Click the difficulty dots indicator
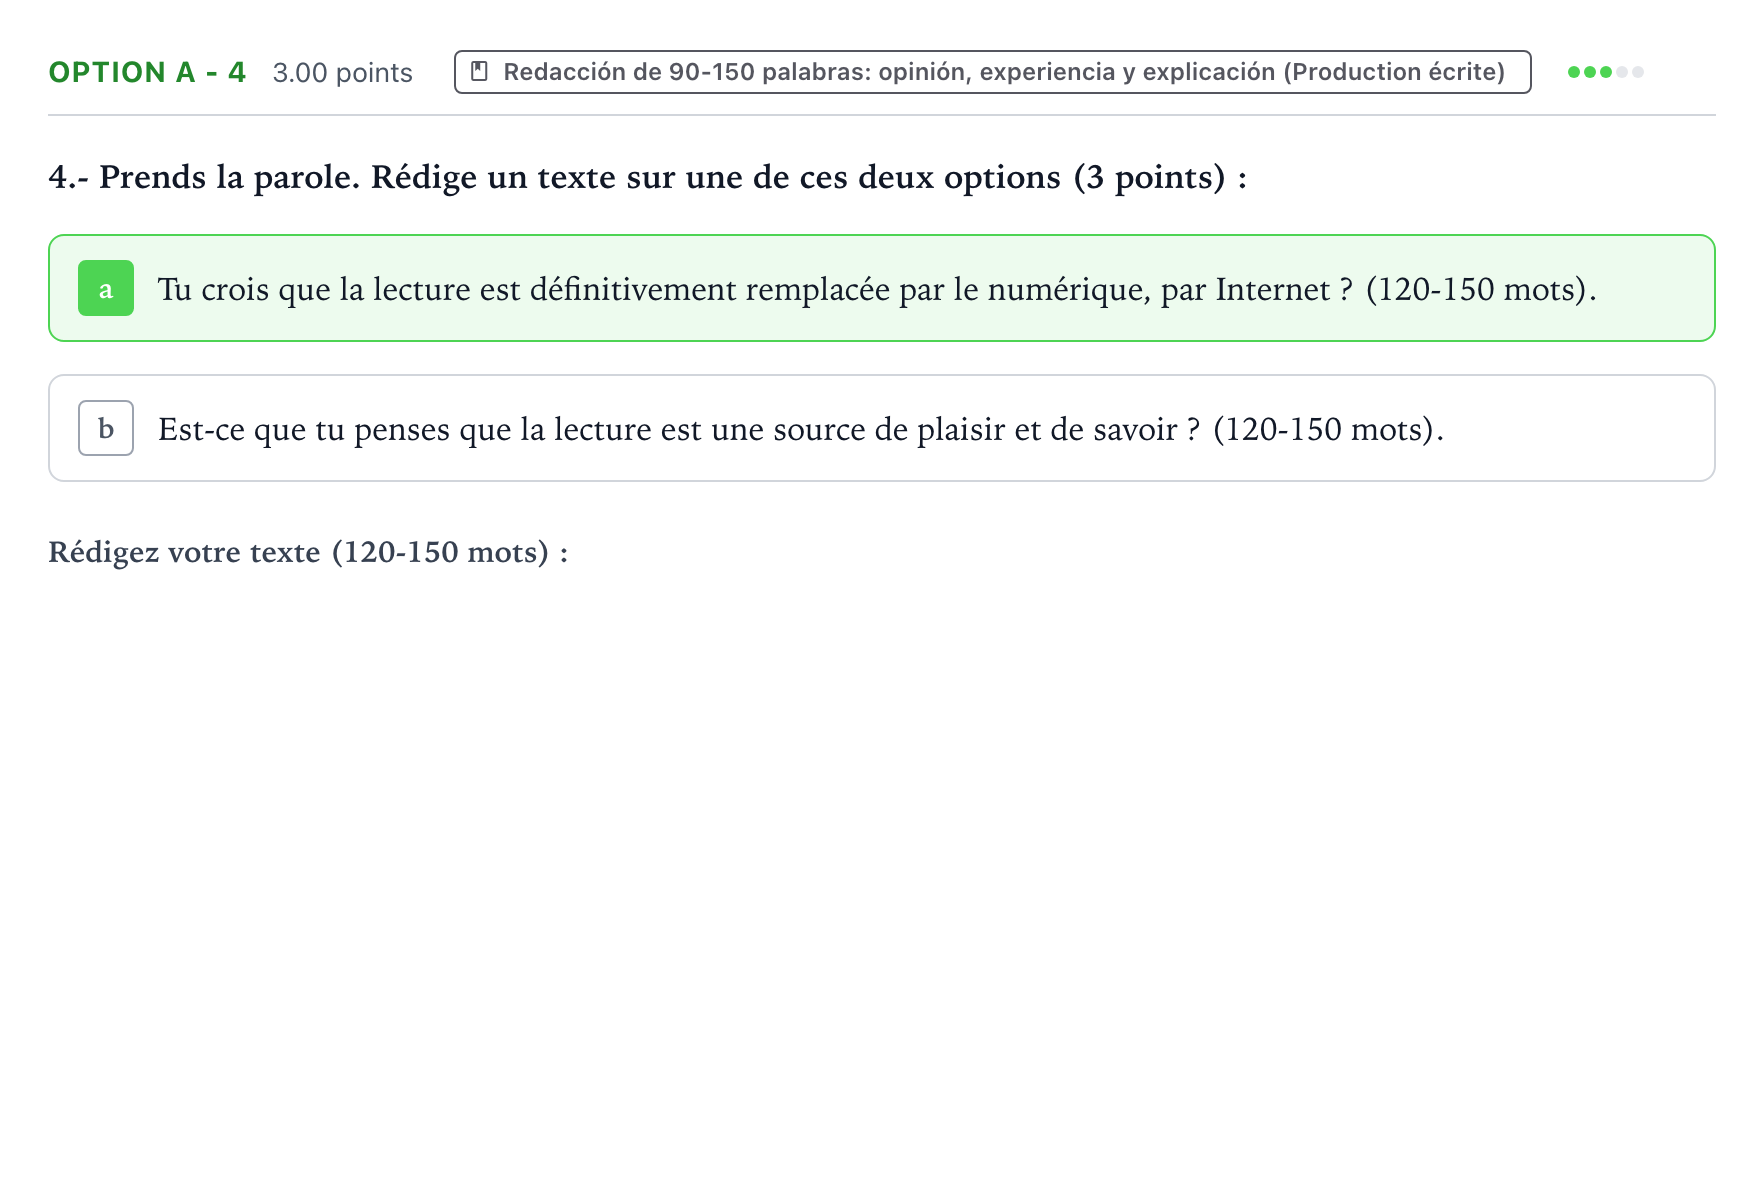1764x1204 pixels. click(x=1605, y=72)
